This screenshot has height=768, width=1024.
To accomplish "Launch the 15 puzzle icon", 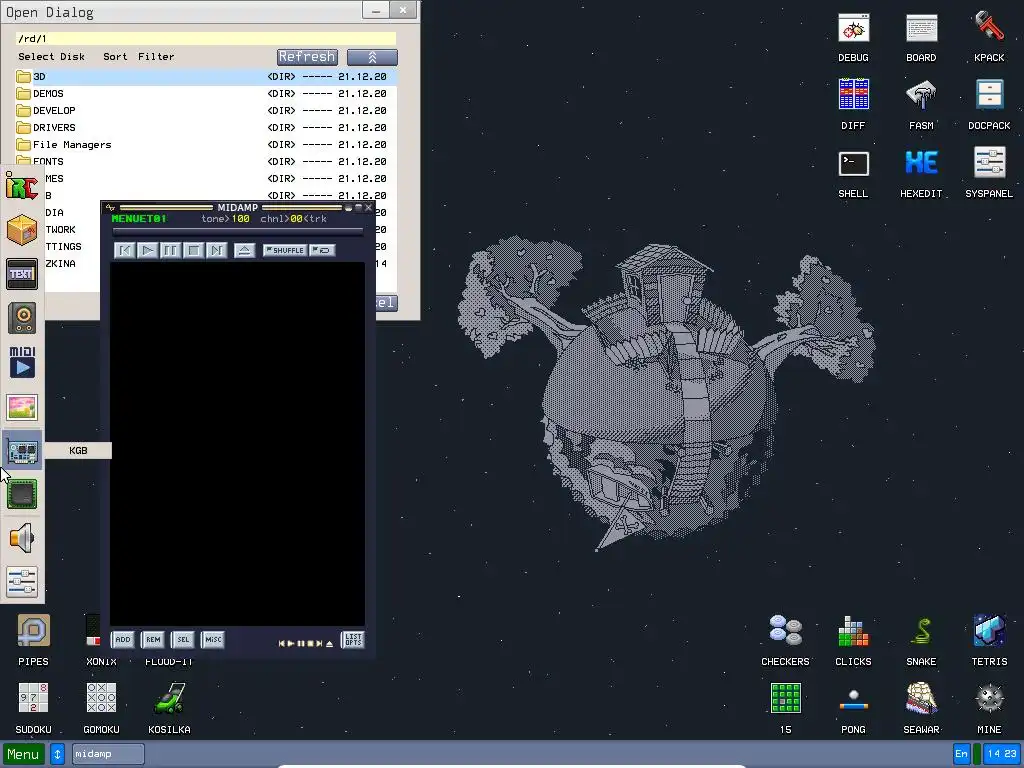I will coord(785,708).
